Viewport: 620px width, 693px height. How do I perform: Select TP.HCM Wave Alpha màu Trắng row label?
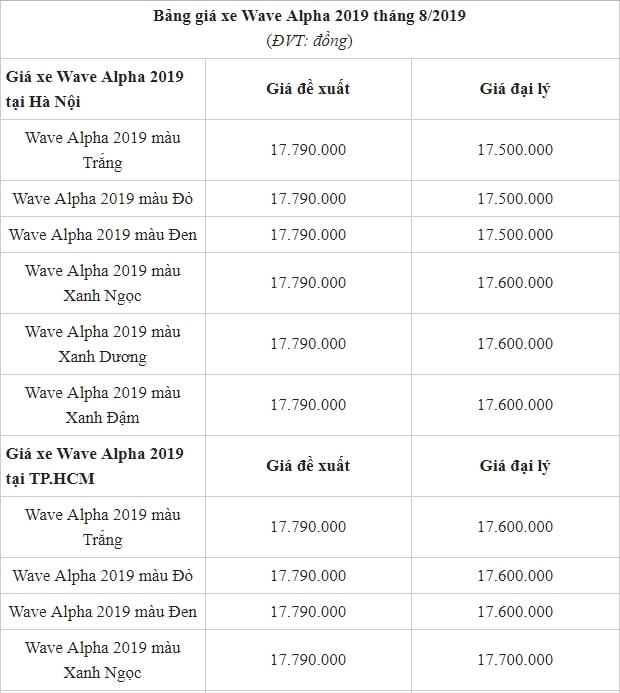point(103,527)
